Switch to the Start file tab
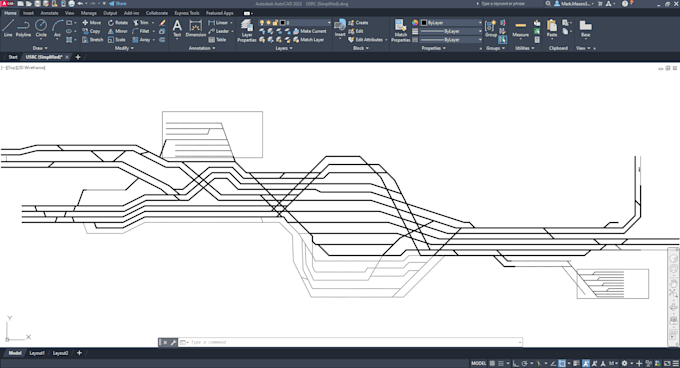 [13, 57]
